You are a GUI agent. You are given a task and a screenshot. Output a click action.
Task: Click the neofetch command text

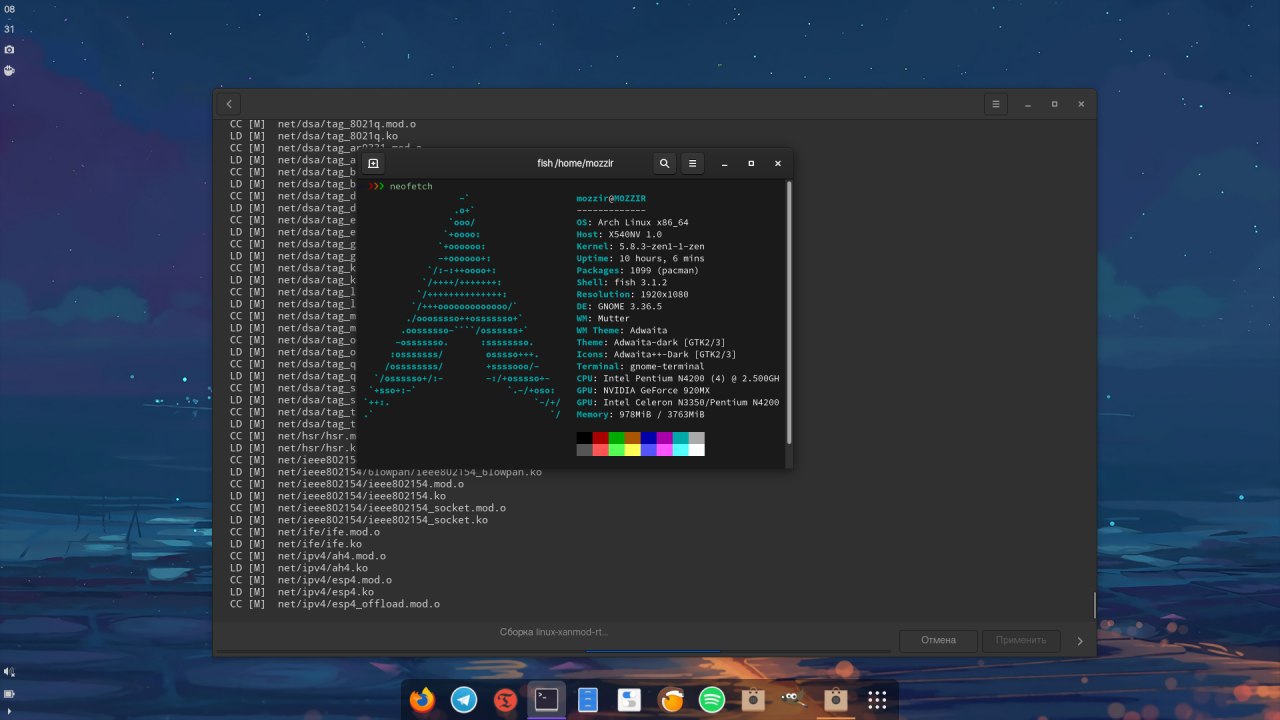coord(411,187)
